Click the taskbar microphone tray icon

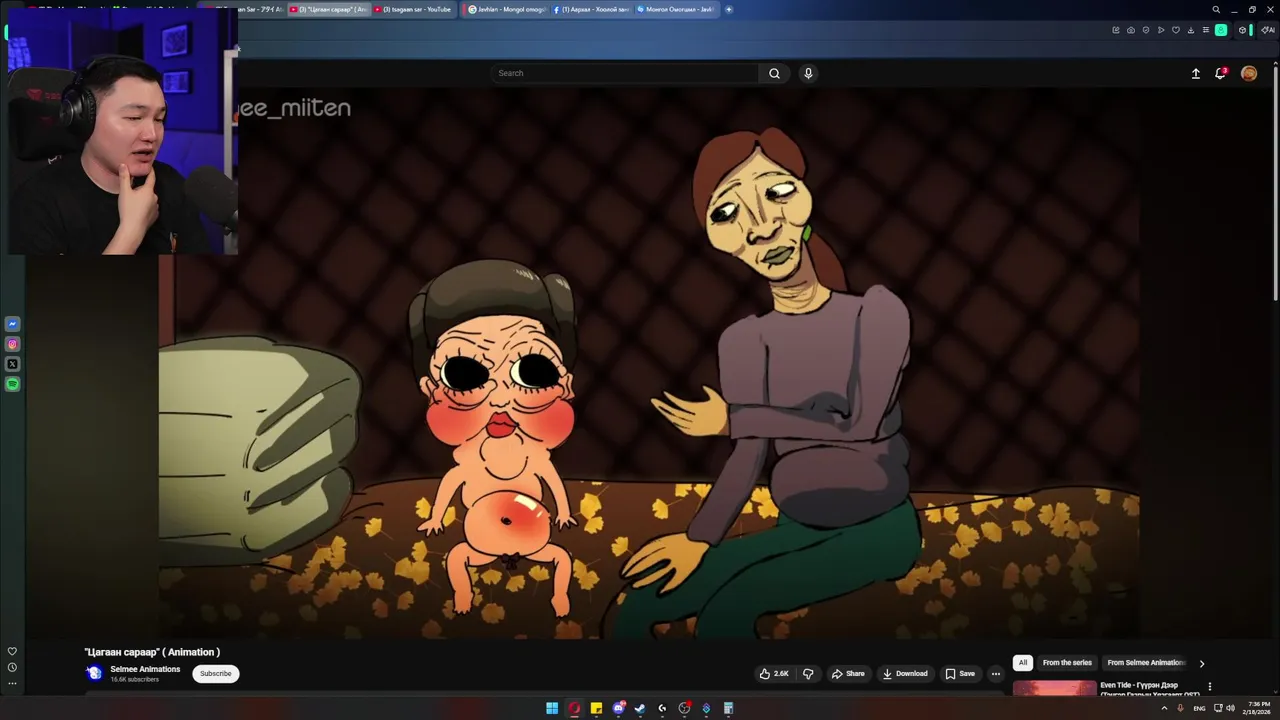pyautogui.click(x=1180, y=708)
